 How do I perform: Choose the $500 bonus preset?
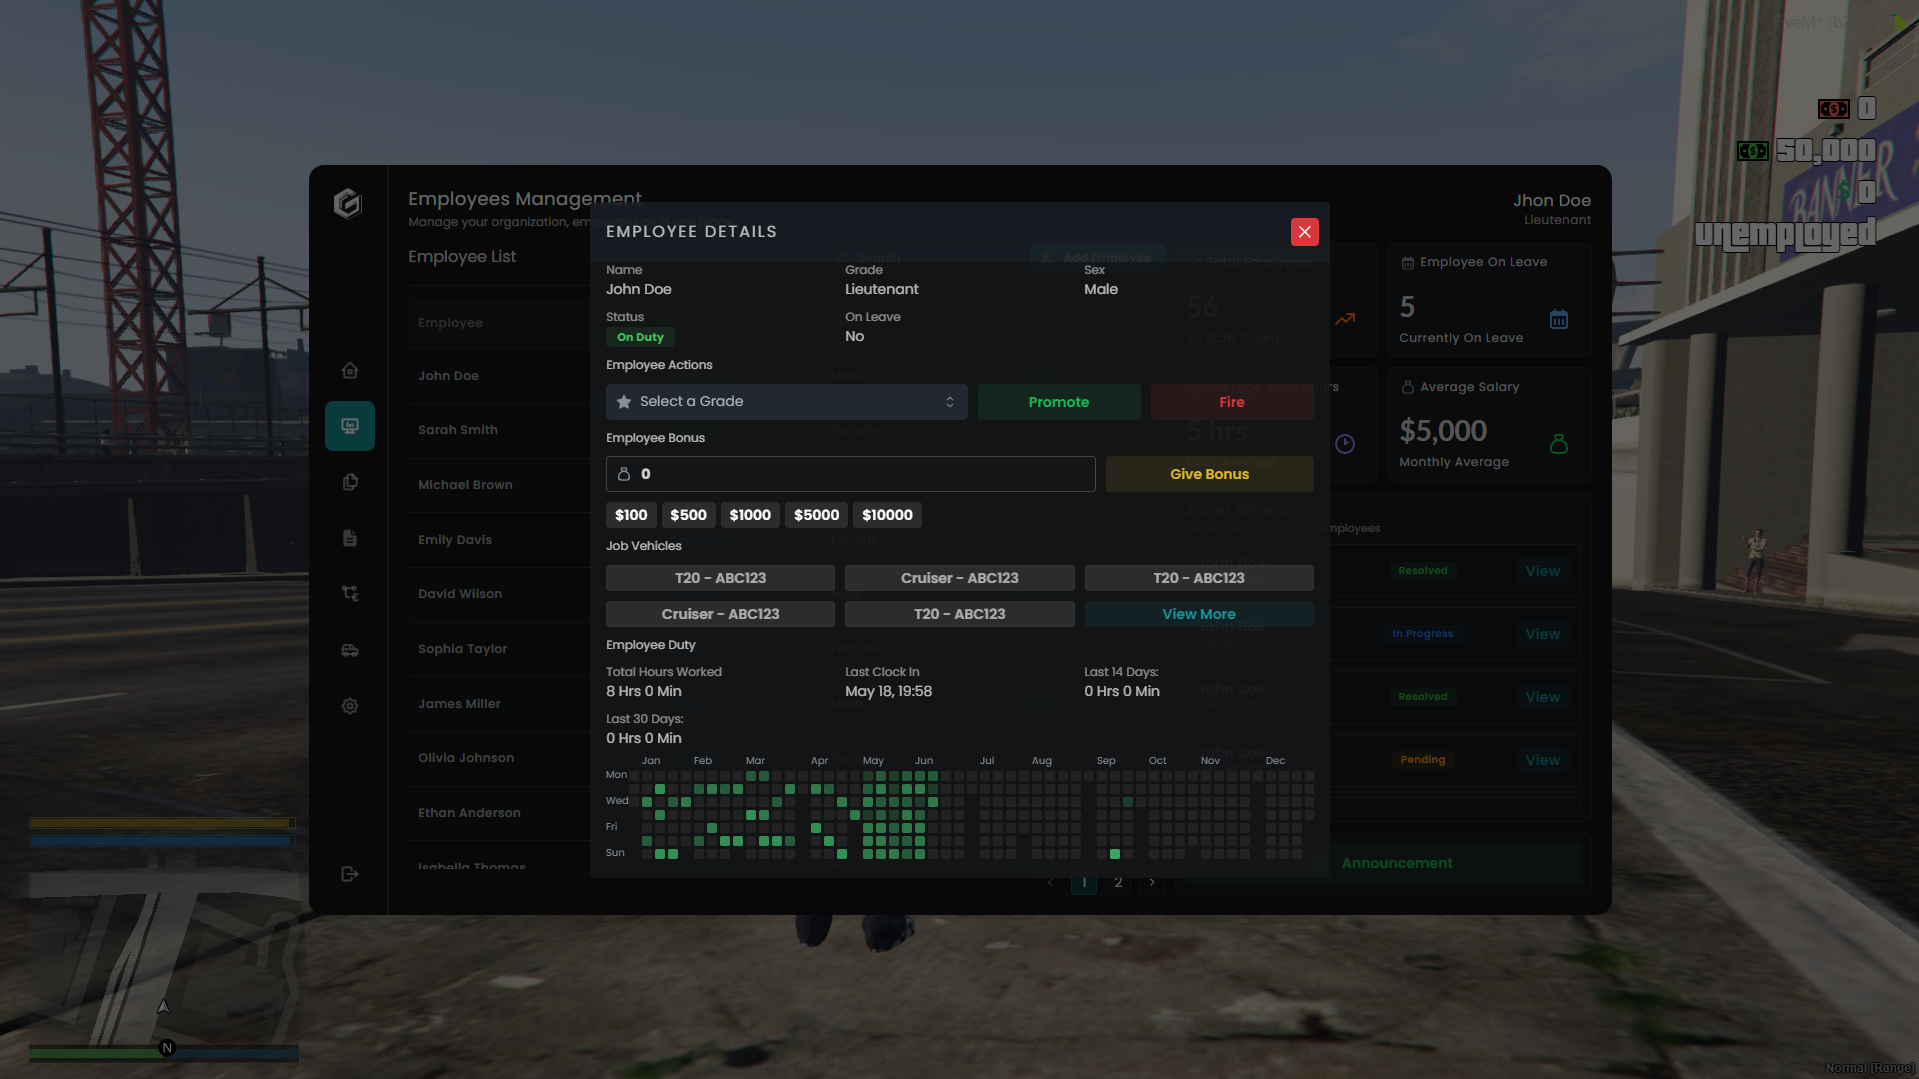pos(688,515)
